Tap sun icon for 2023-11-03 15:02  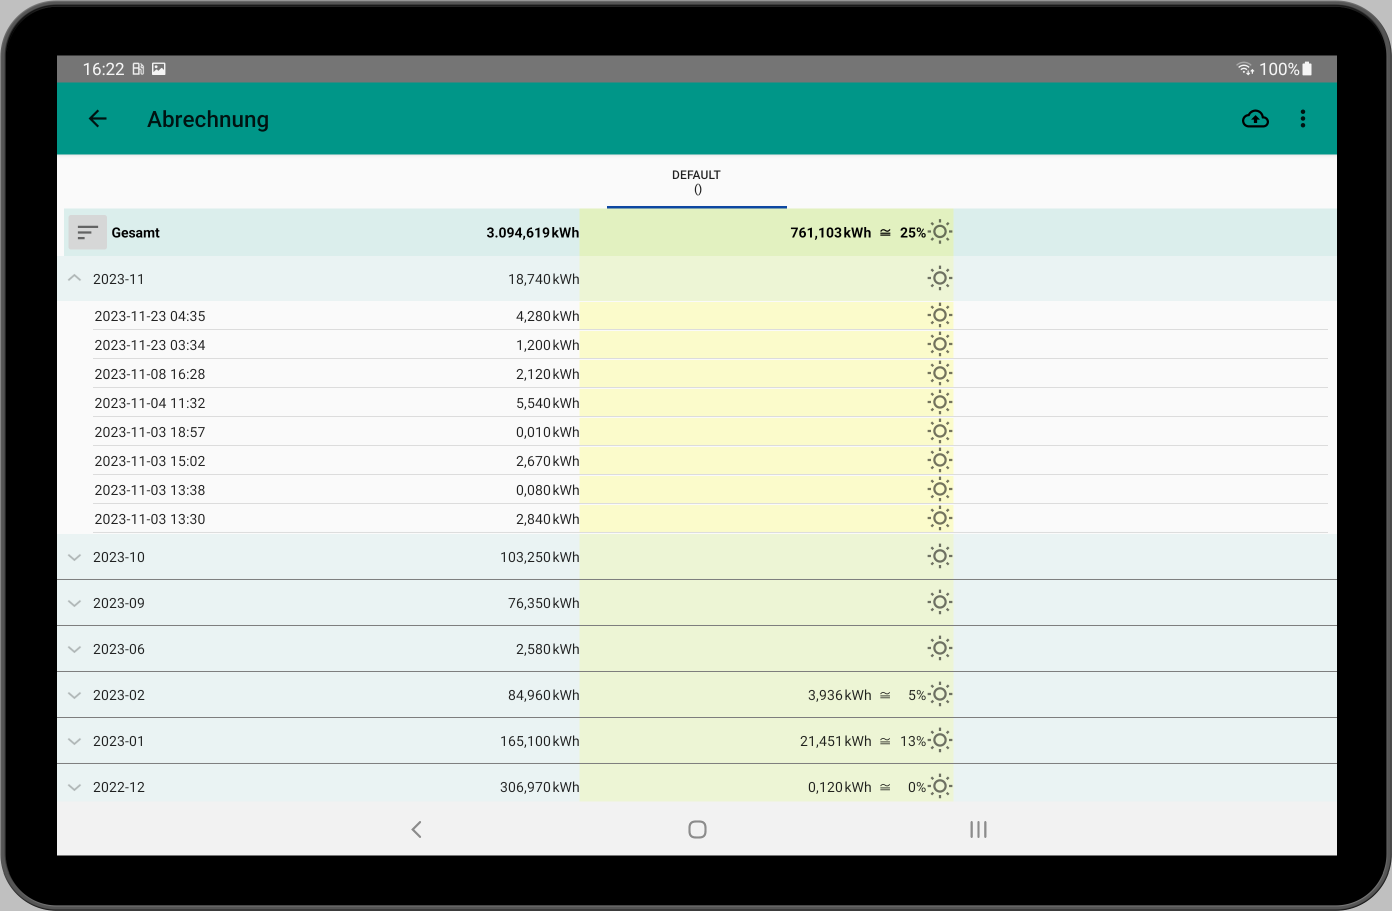940,460
